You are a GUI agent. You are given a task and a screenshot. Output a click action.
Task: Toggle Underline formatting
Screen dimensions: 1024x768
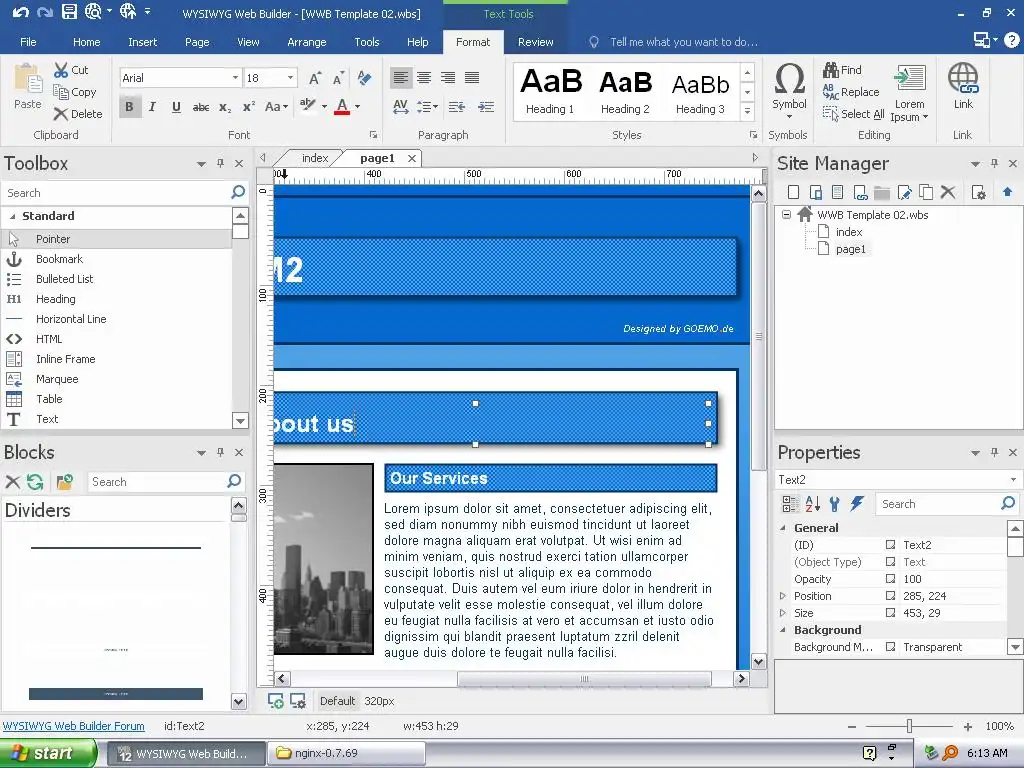[176, 106]
